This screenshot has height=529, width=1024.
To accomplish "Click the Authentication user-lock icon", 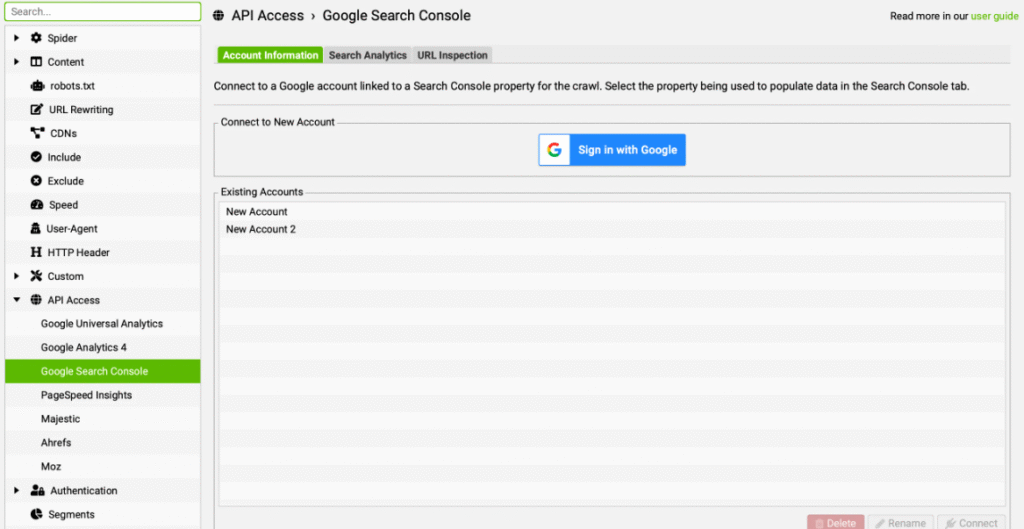I will click(38, 490).
